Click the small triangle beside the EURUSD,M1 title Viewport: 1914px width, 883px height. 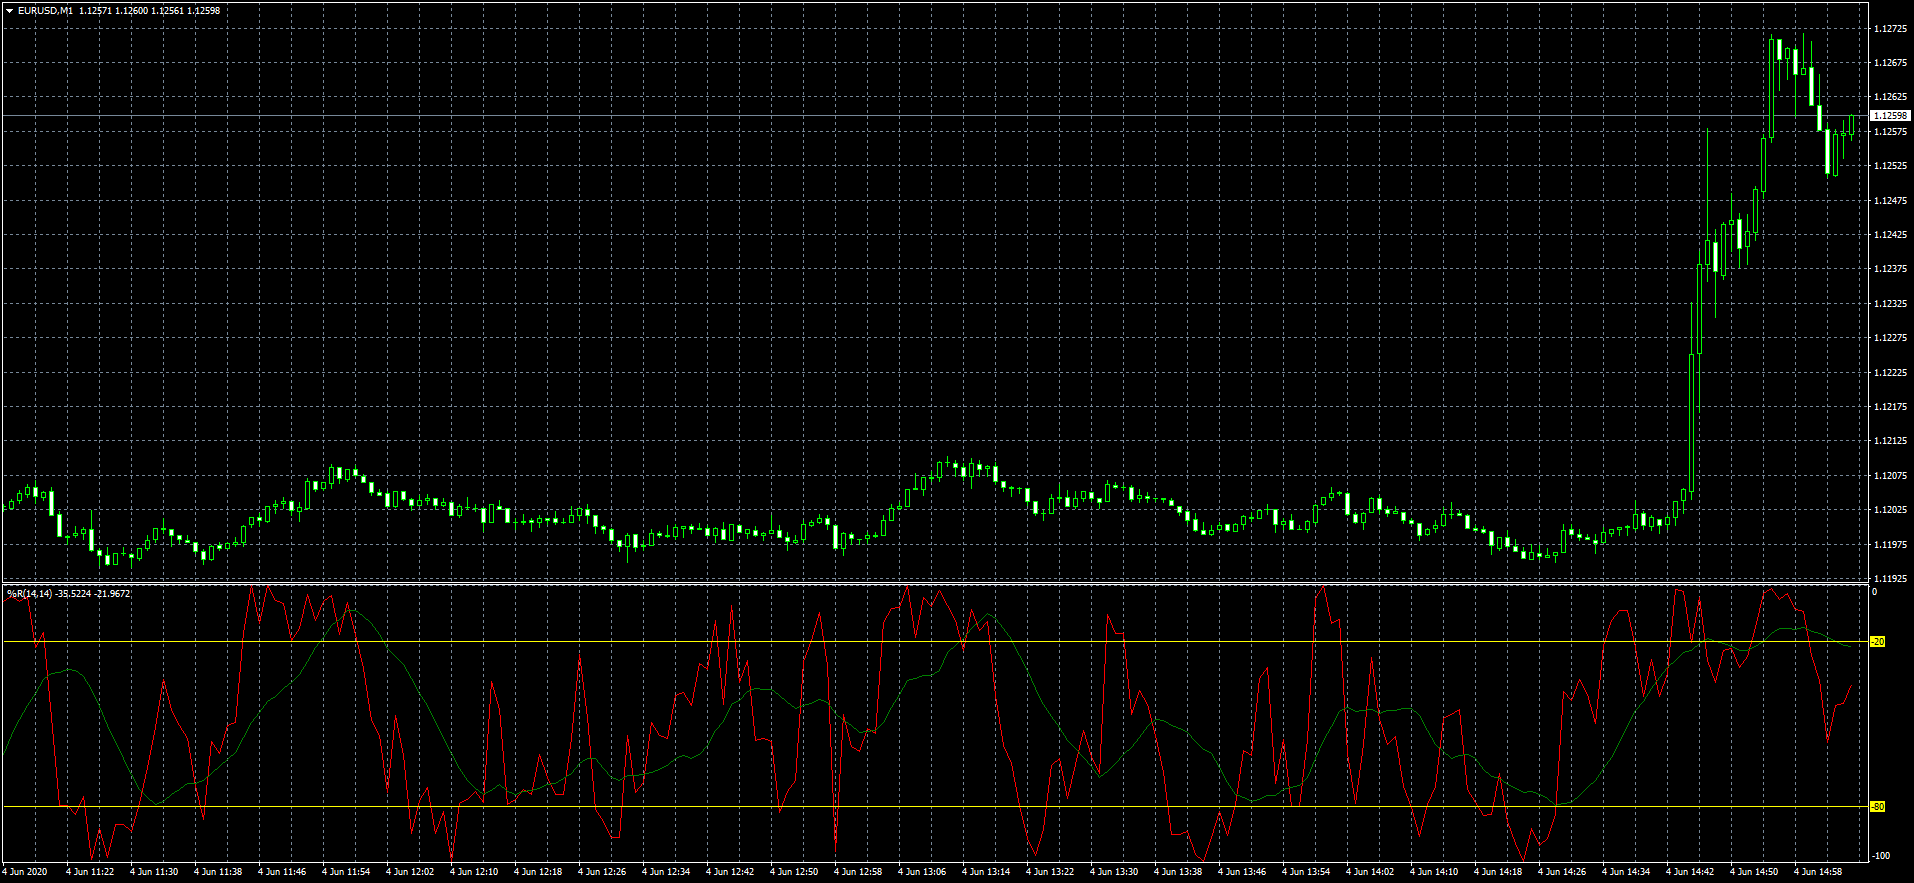pos(9,11)
